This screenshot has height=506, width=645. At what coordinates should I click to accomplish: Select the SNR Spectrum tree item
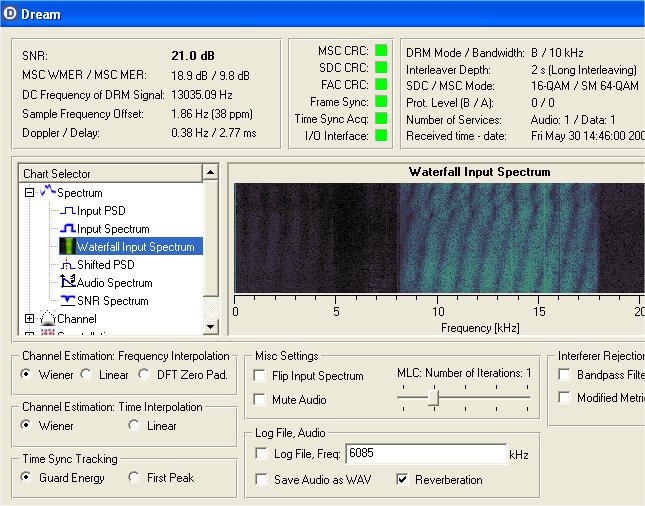pyautogui.click(x=112, y=301)
